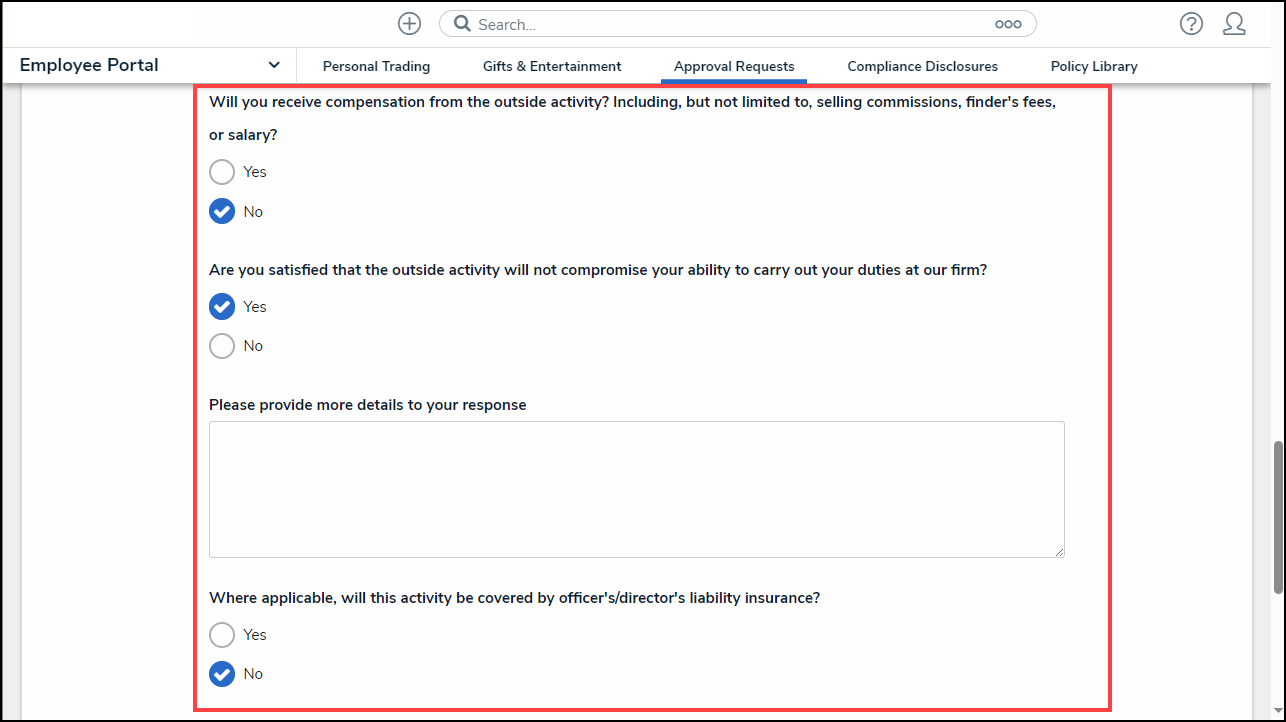Screen dimensions: 1286x722
Task: Choose Yes for liability insurance coverage
Action: [222, 634]
